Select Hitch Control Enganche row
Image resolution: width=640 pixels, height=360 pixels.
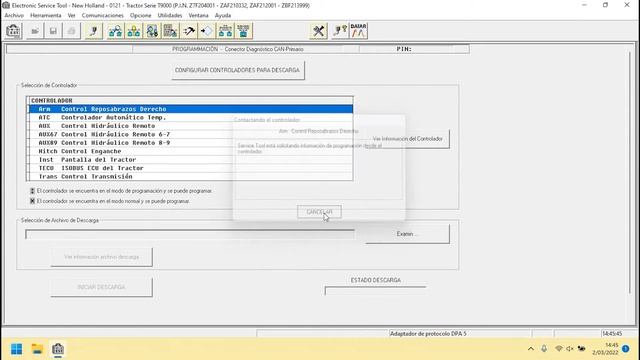pos(191,151)
